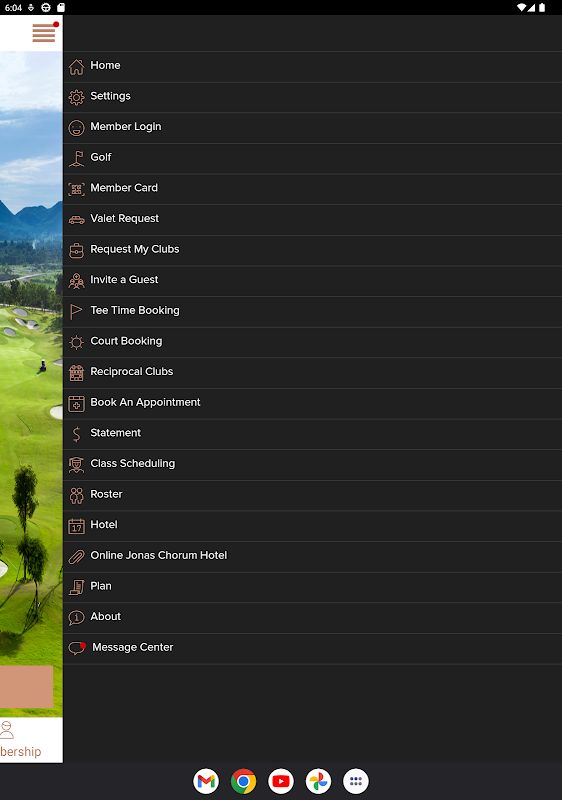Image resolution: width=562 pixels, height=800 pixels.
Task: View Reciprocal Clubs entry
Action: point(313,373)
